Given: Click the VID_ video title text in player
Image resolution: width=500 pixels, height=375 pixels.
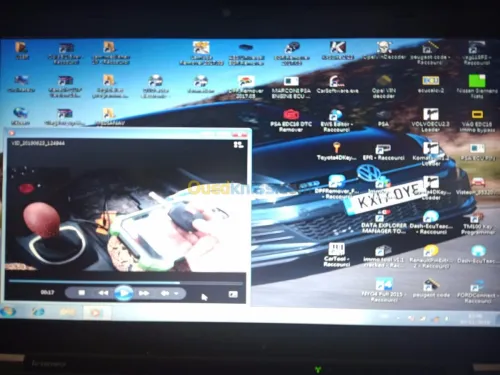Looking at the screenshot, I should click(x=38, y=143).
